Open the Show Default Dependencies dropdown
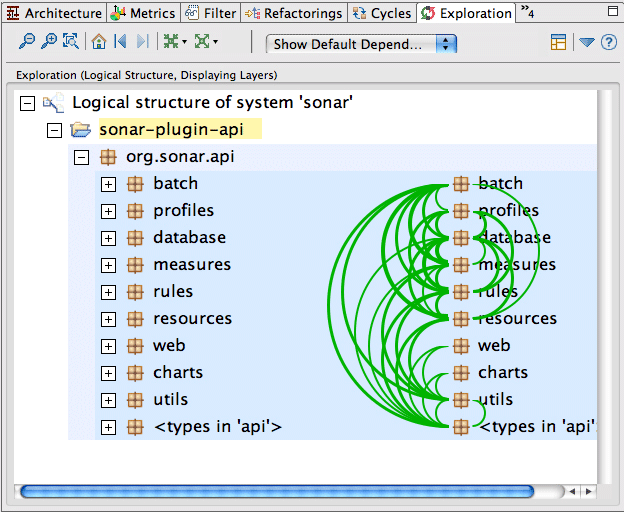Image resolution: width=624 pixels, height=512 pixels. pyautogui.click(x=362, y=44)
